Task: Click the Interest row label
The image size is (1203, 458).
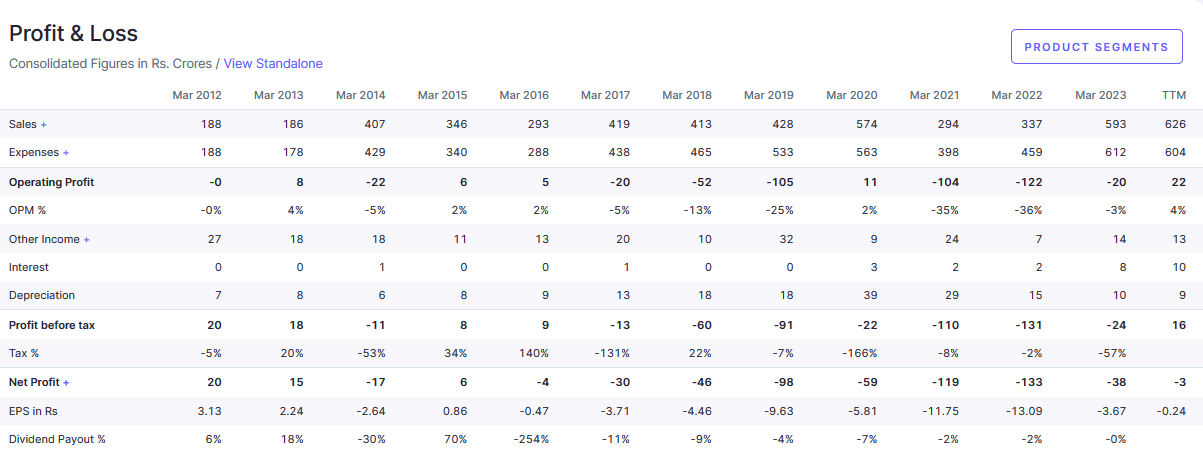Action: [x=29, y=267]
